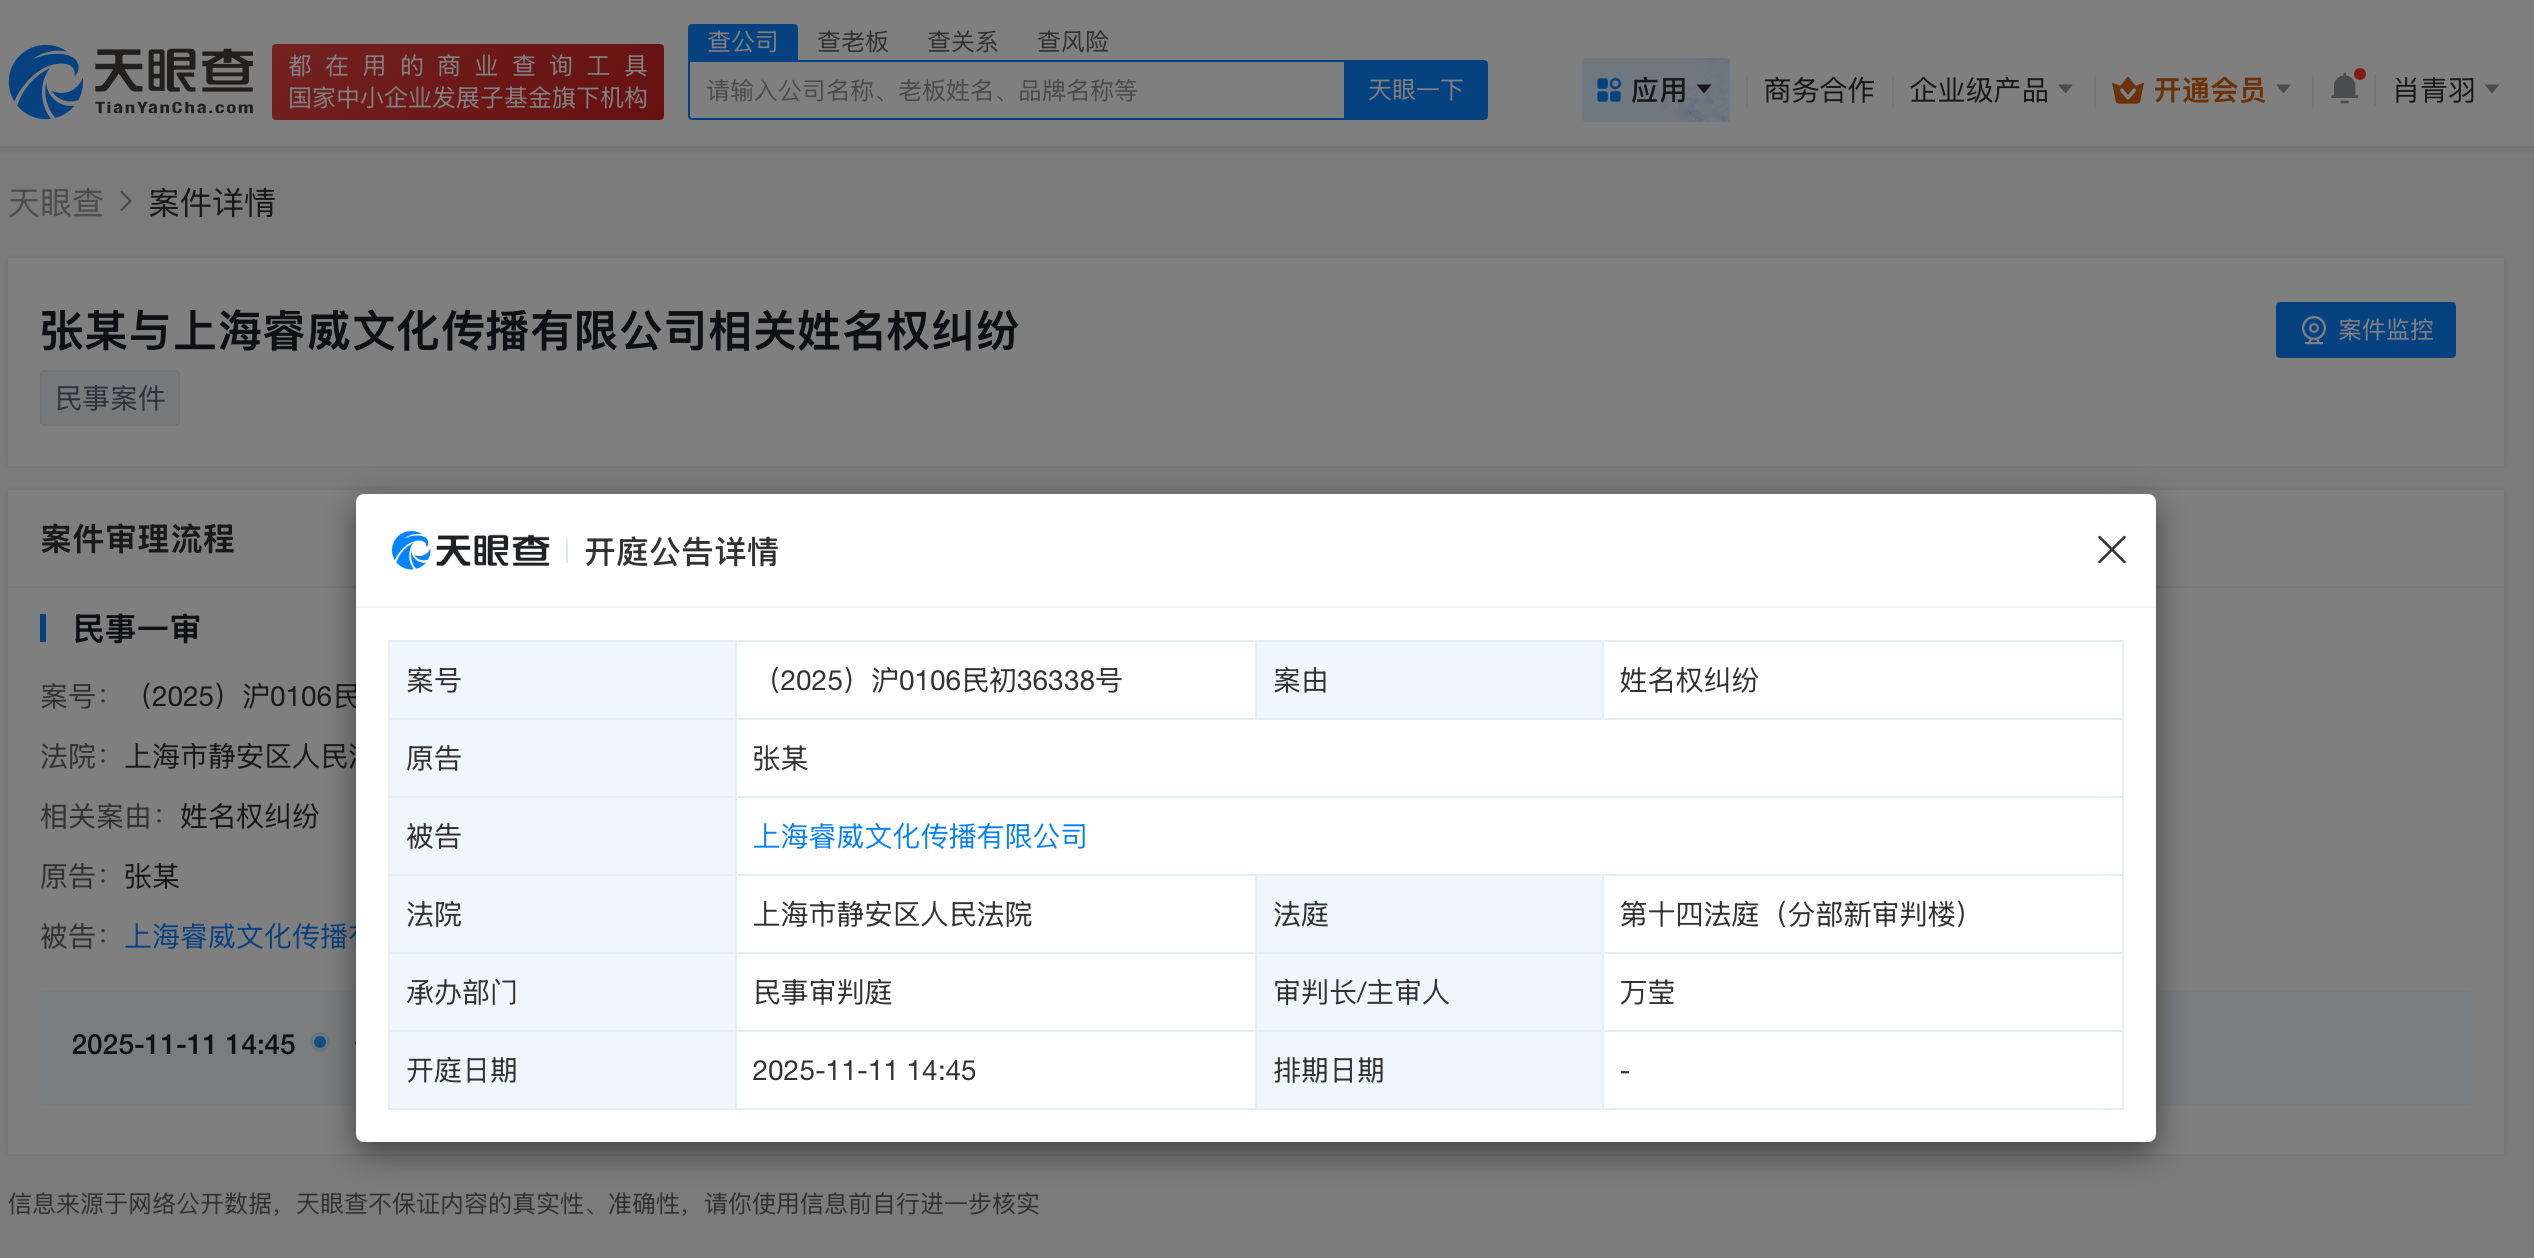Click the 商务合作 menu item
The image size is (2534, 1258).
click(1818, 89)
